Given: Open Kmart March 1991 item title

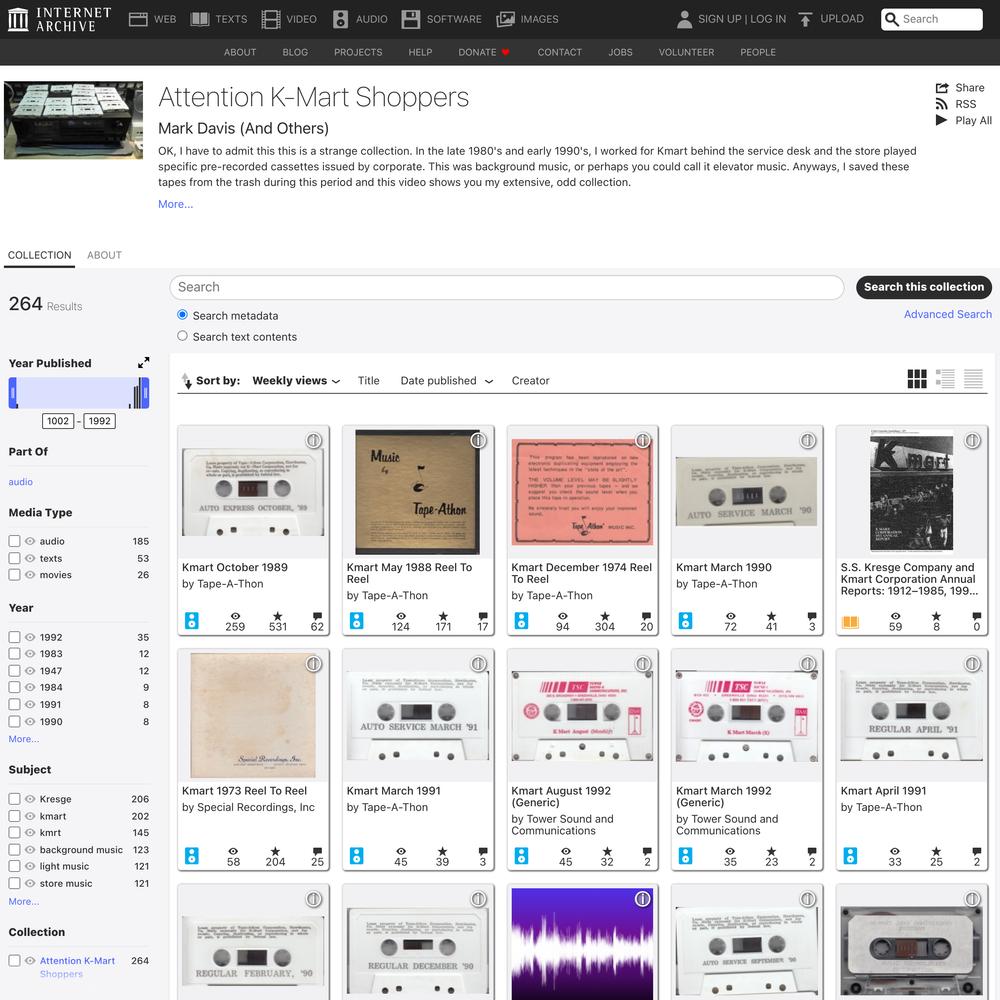Looking at the screenshot, I should (393, 791).
